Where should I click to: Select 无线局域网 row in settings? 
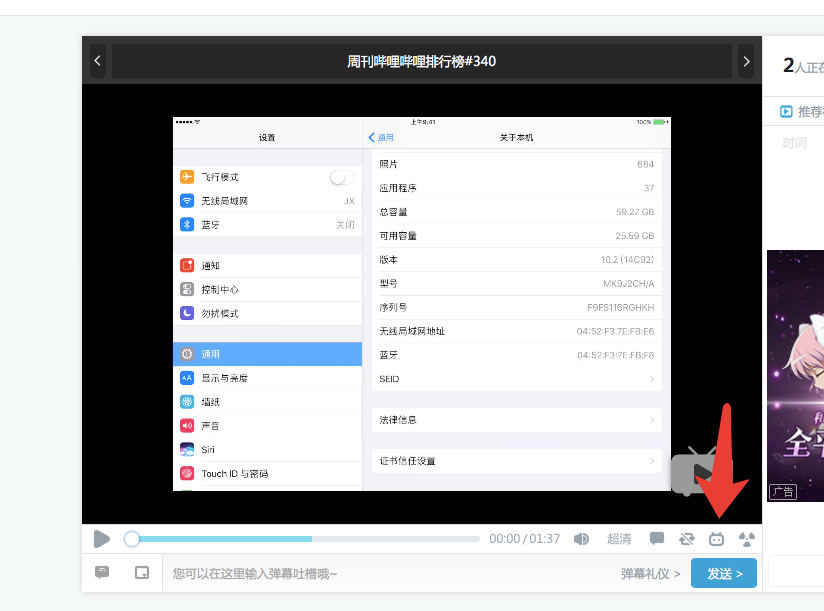click(x=267, y=201)
